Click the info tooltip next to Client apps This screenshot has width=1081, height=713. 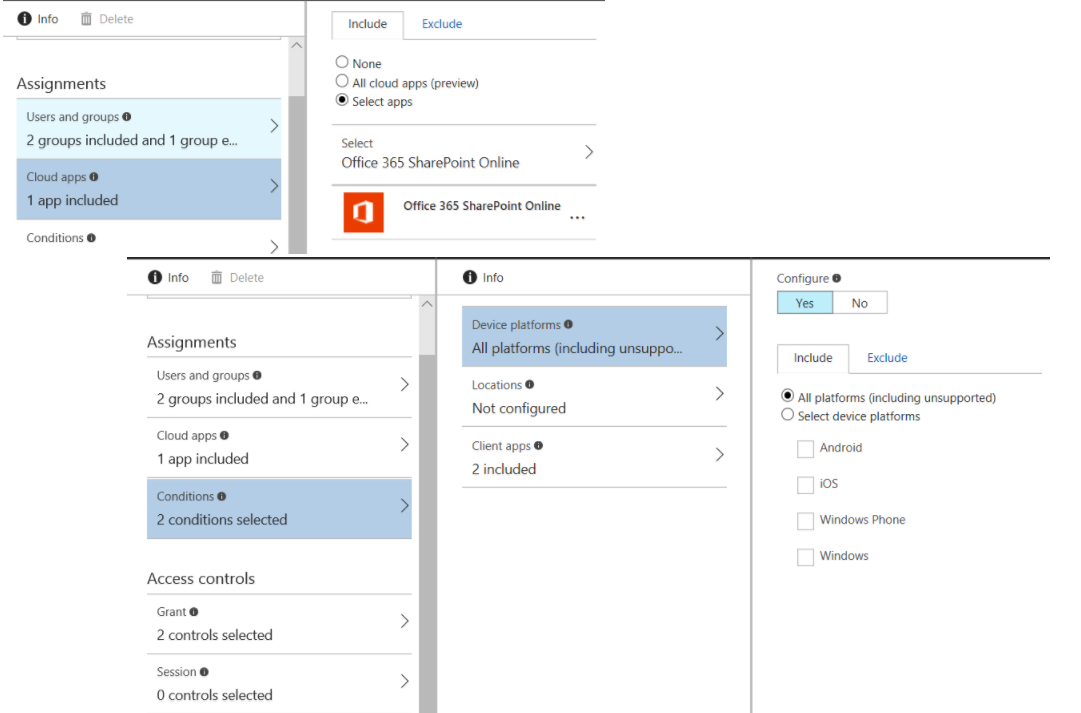pos(538,445)
